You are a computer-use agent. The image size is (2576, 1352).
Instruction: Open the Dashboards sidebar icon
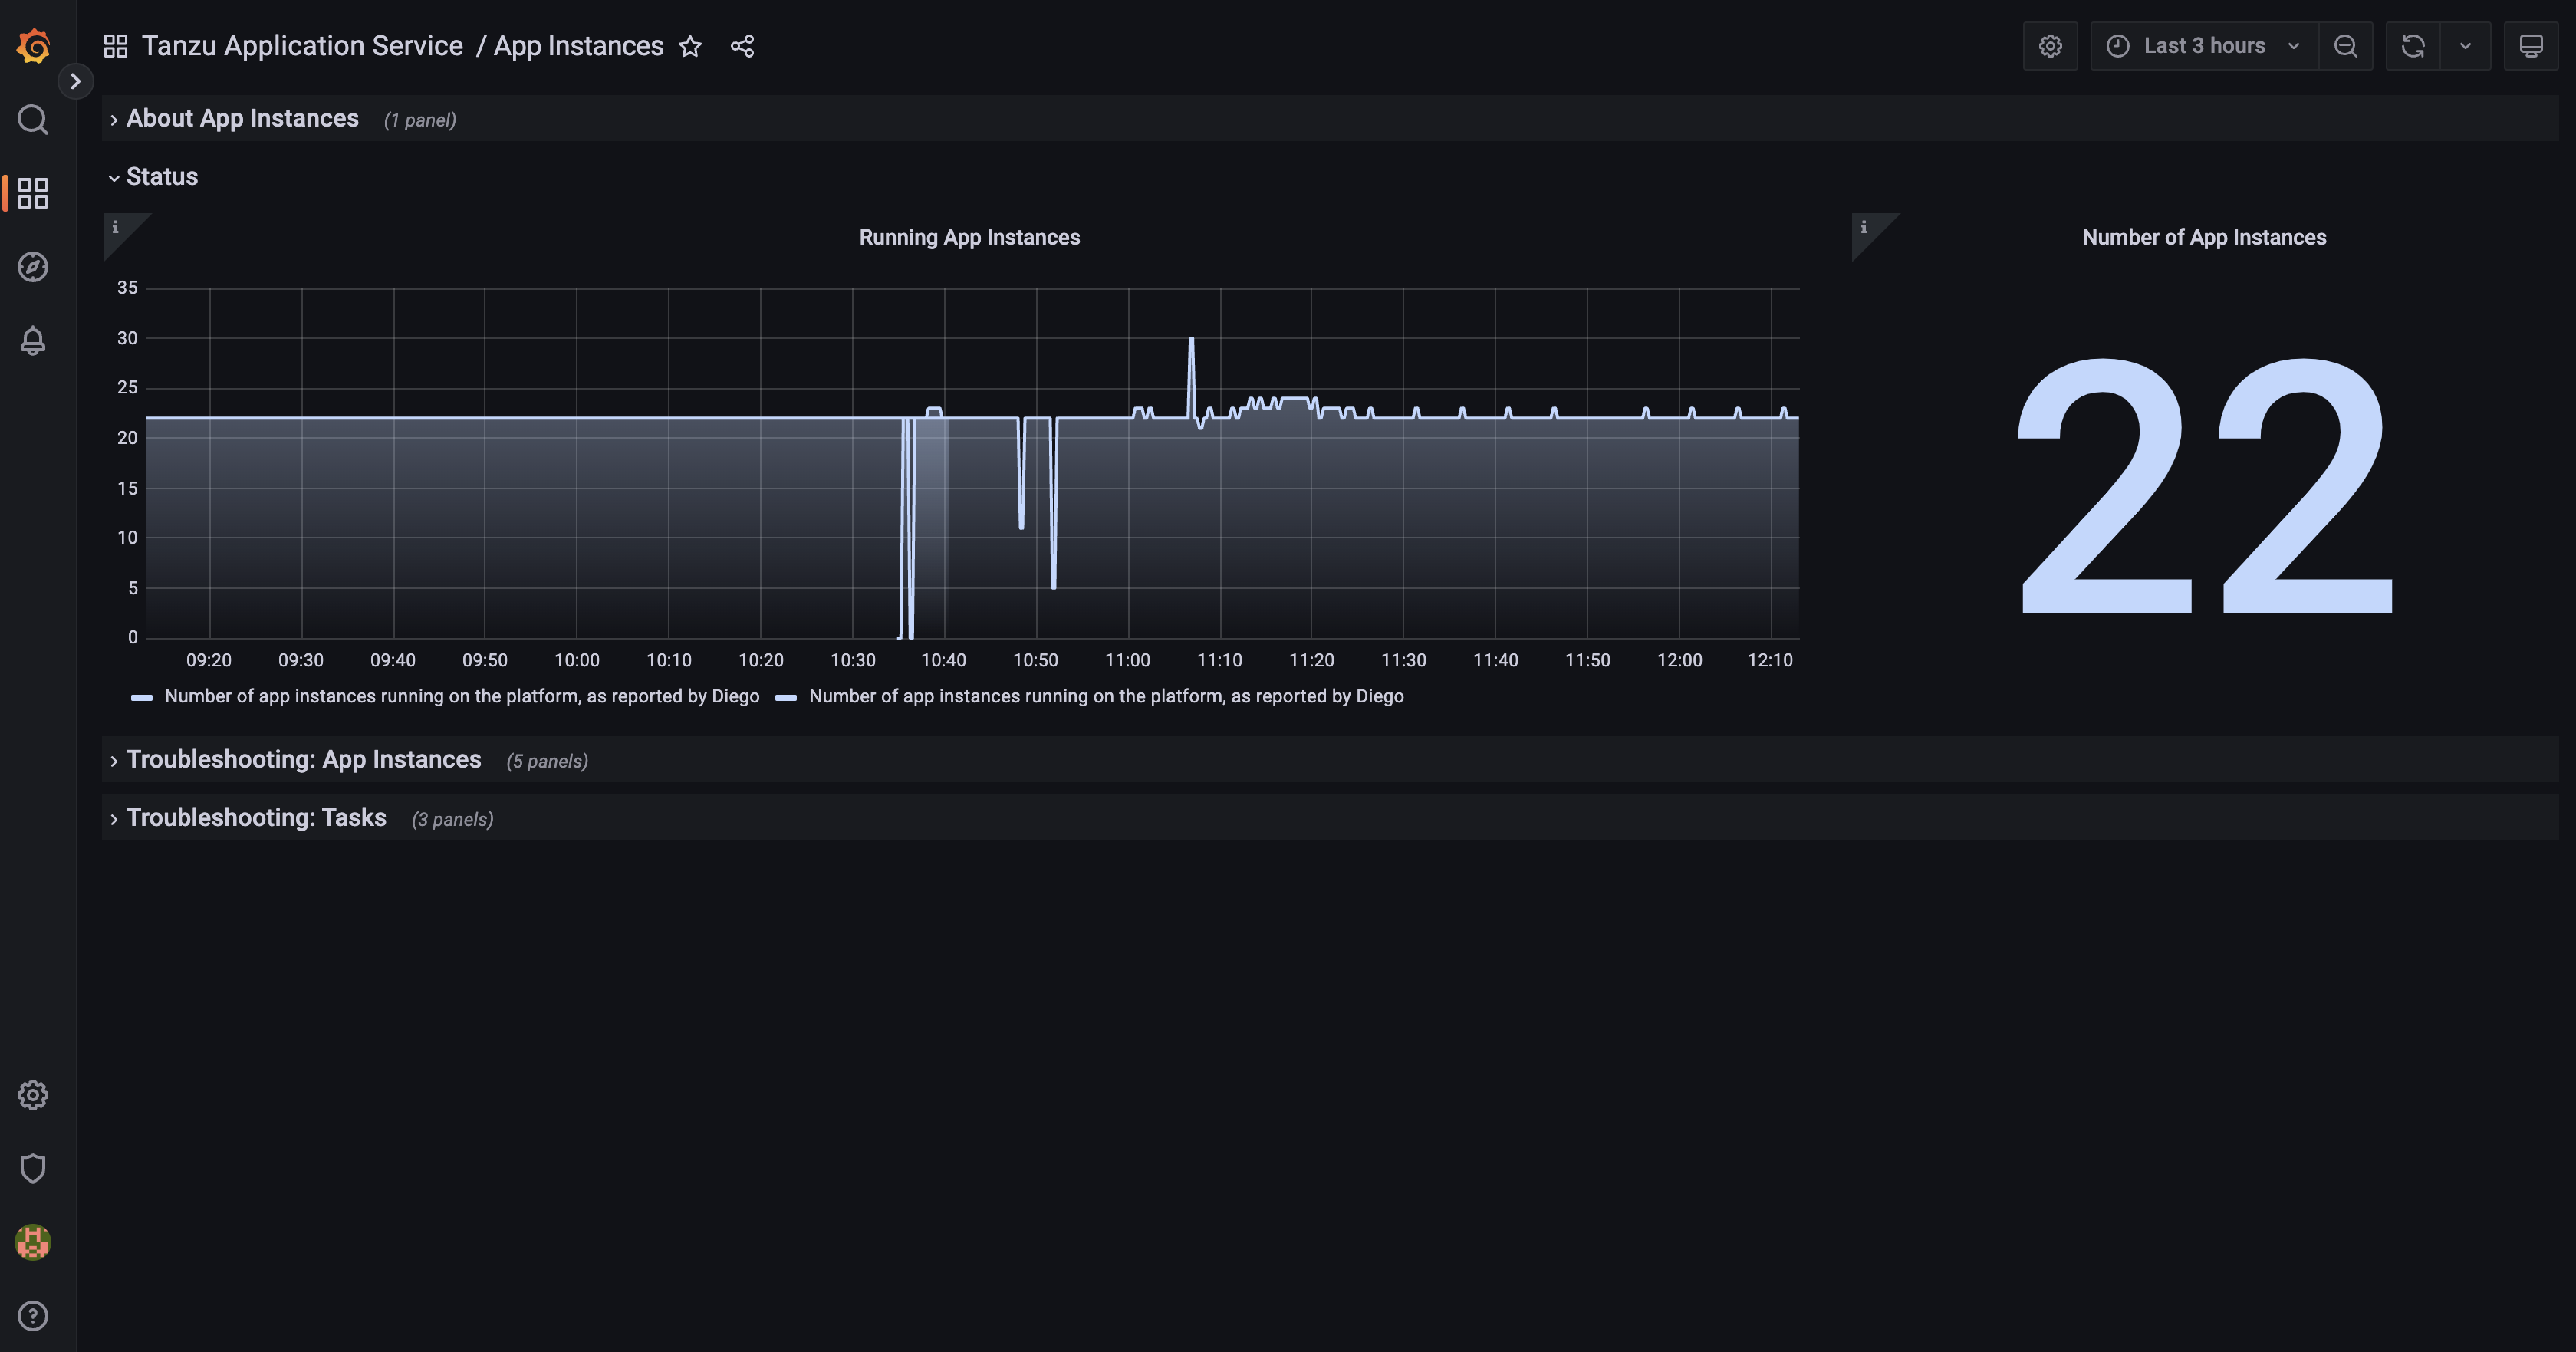(33, 193)
